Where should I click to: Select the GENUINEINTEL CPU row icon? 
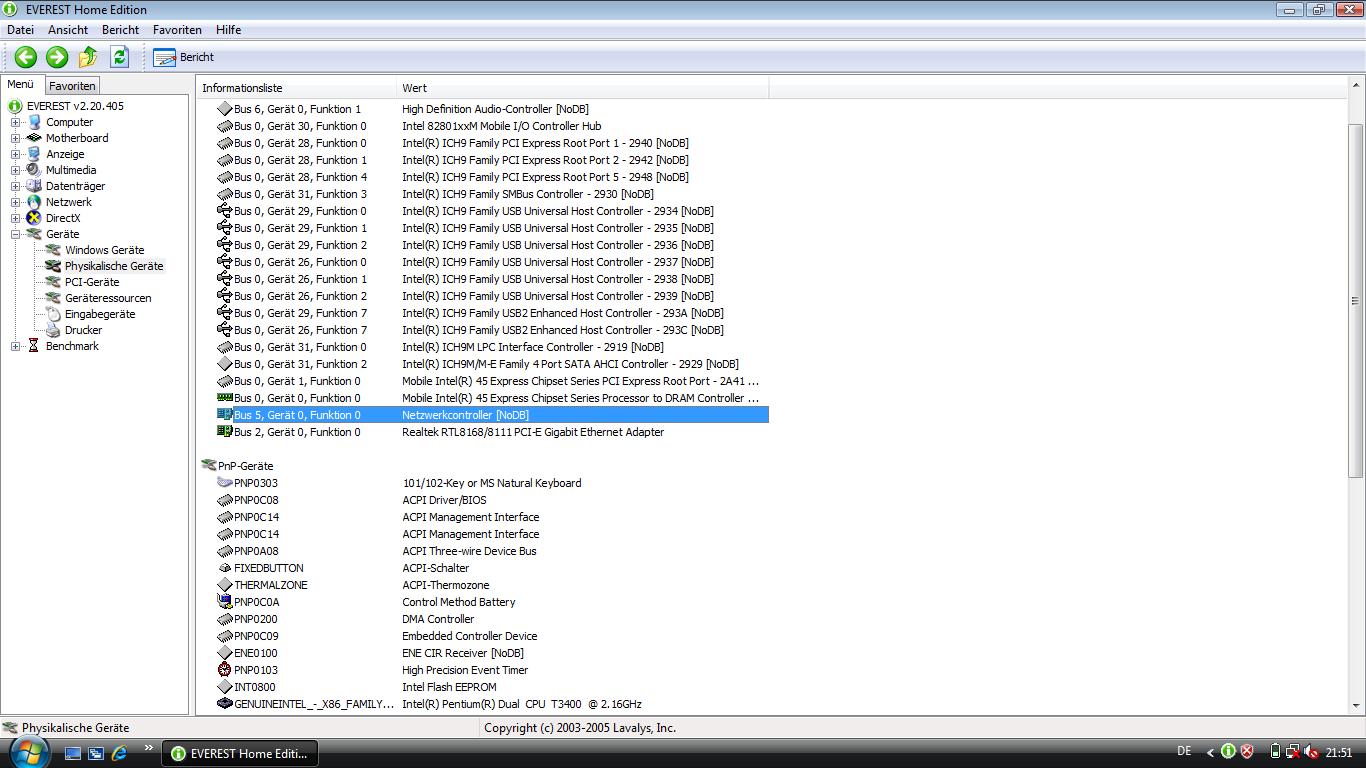point(225,704)
